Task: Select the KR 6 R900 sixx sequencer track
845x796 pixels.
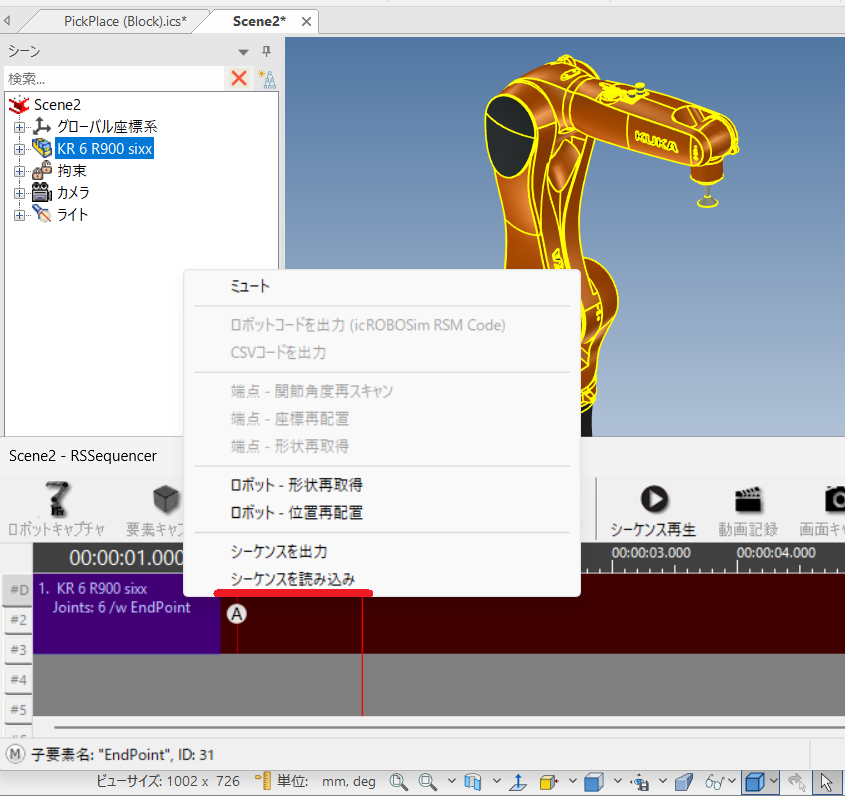Action: point(127,614)
